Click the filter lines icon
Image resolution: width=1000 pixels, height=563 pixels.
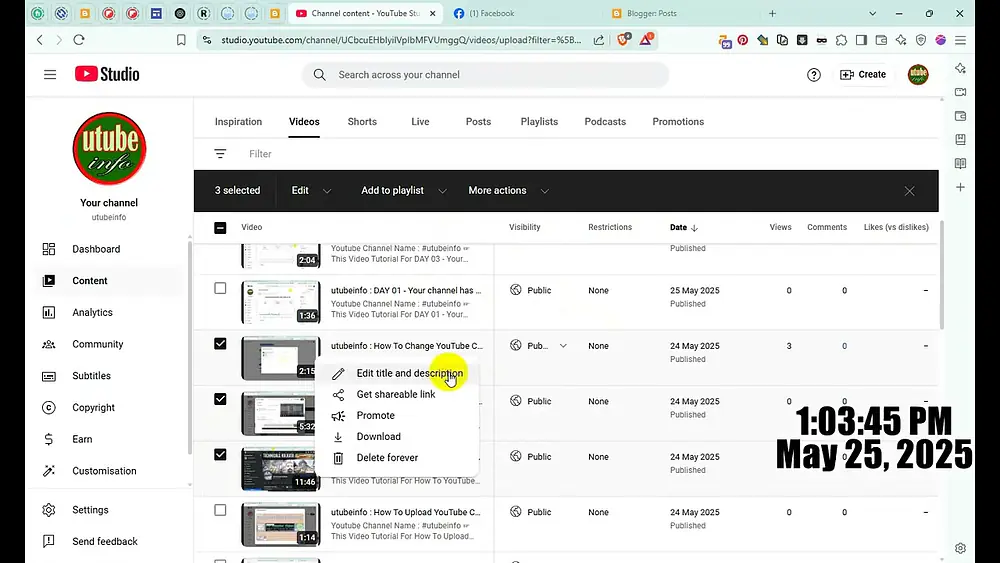pos(220,154)
